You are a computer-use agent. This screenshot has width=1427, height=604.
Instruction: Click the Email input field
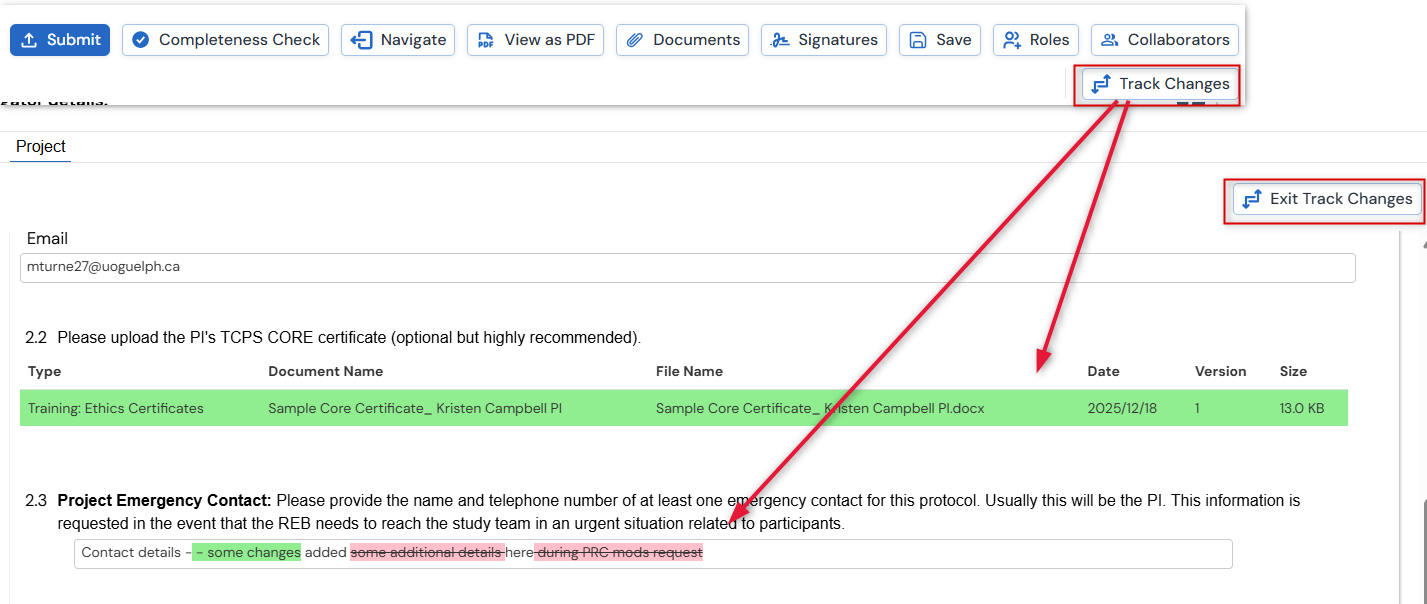click(x=687, y=268)
